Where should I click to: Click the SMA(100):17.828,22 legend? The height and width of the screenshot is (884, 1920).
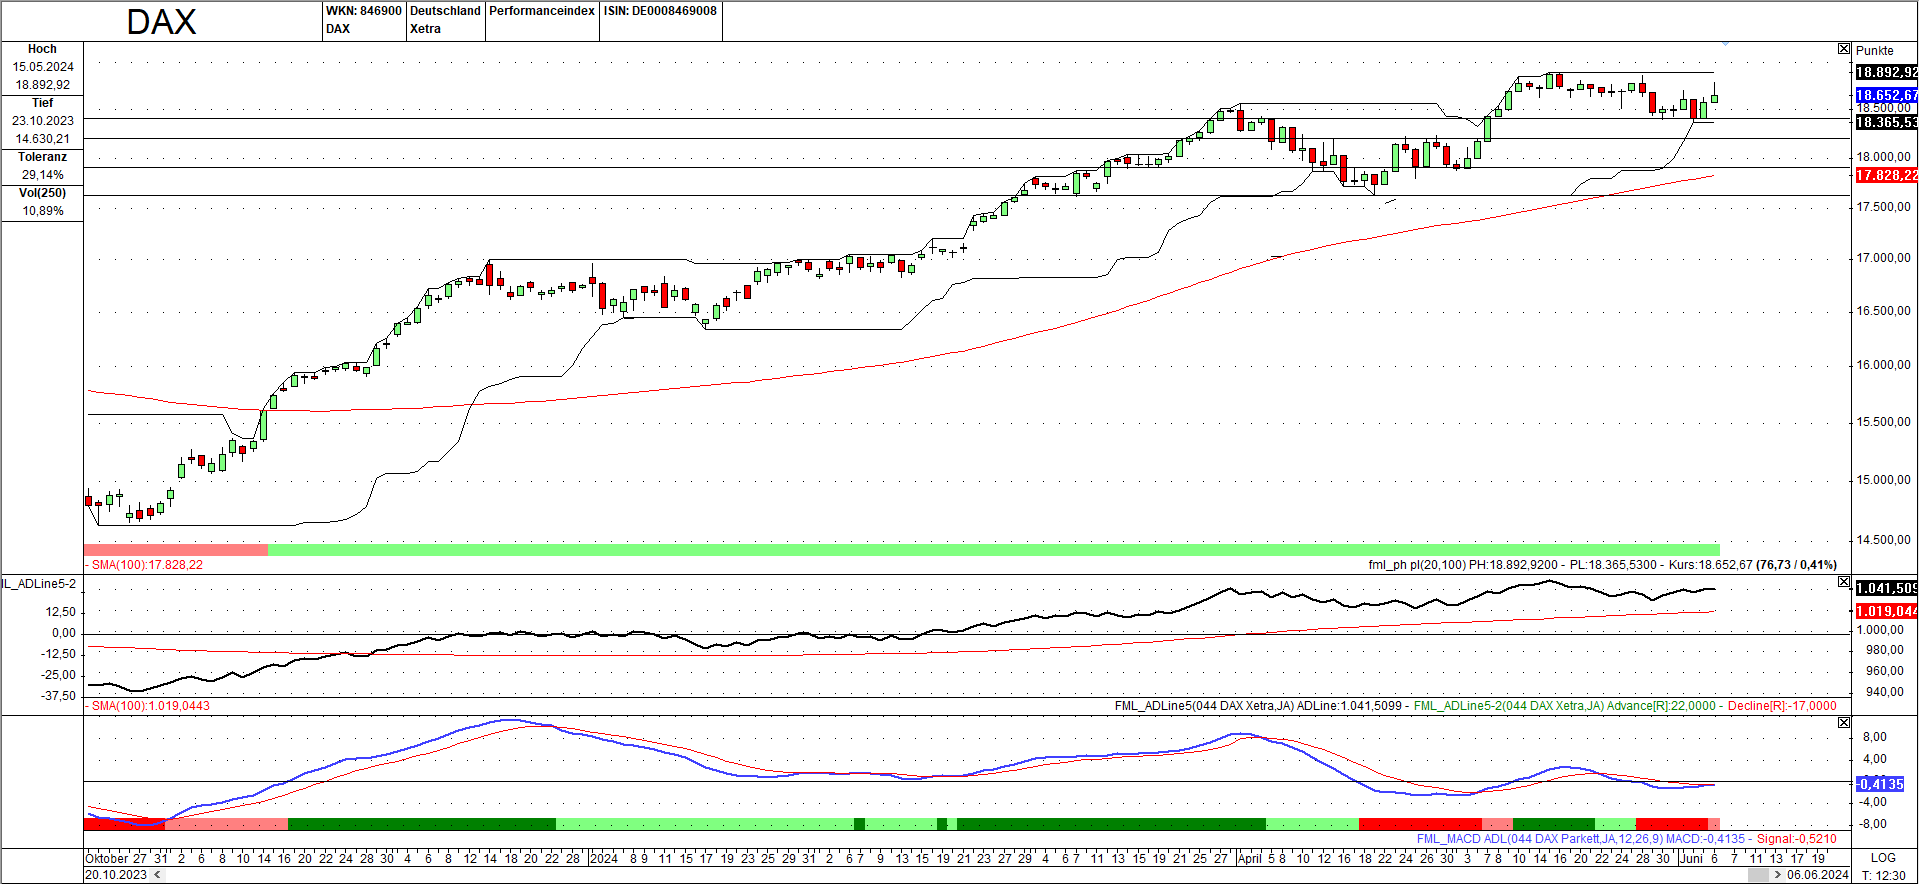tap(146, 565)
